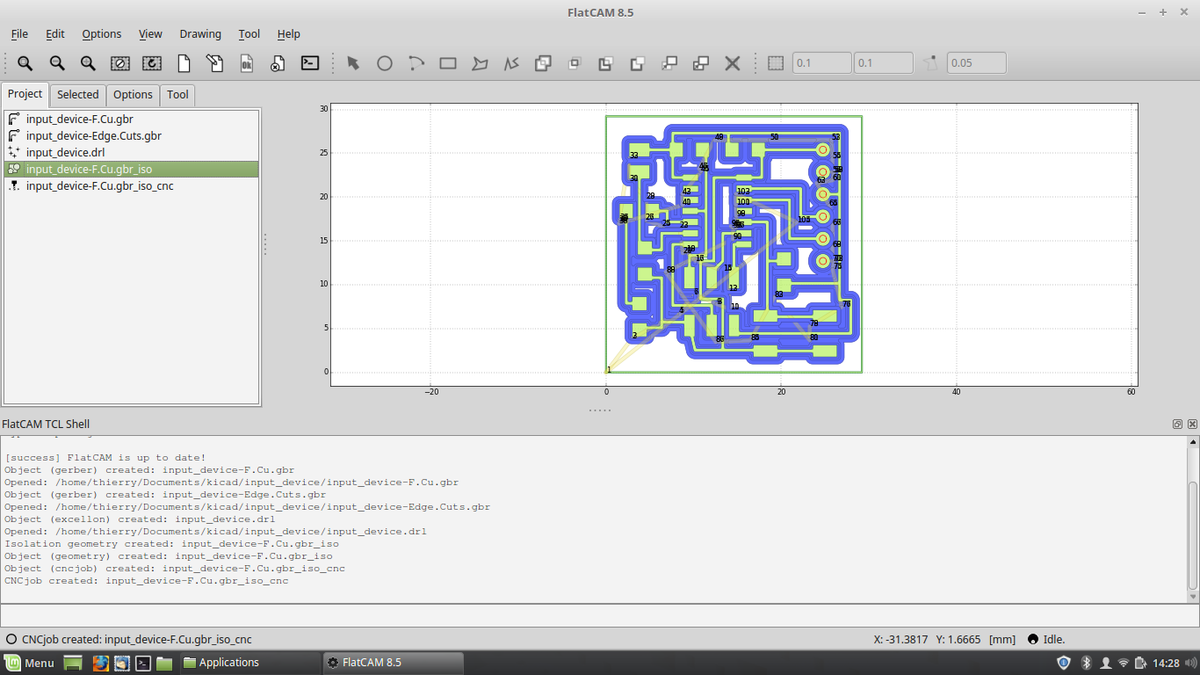Open the terminal taskbar launcher
1200x675 pixels.
coord(143,663)
